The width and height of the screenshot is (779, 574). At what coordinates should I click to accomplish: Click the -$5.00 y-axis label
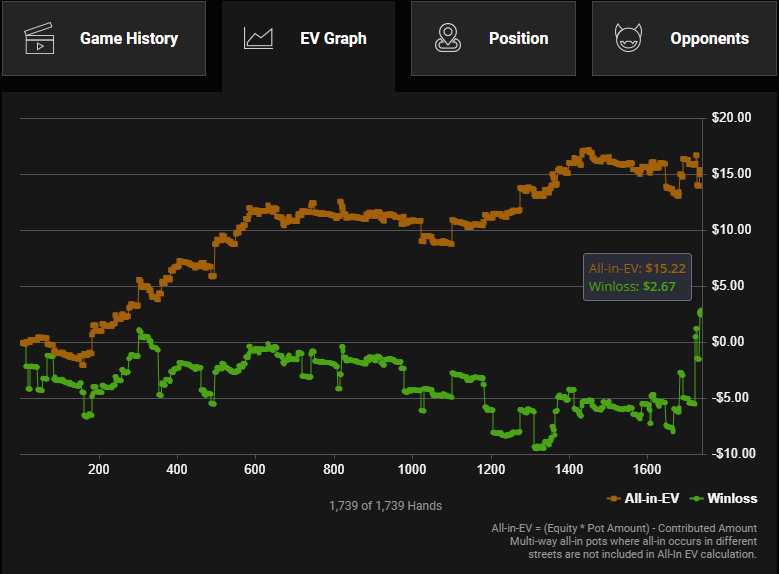coord(730,398)
